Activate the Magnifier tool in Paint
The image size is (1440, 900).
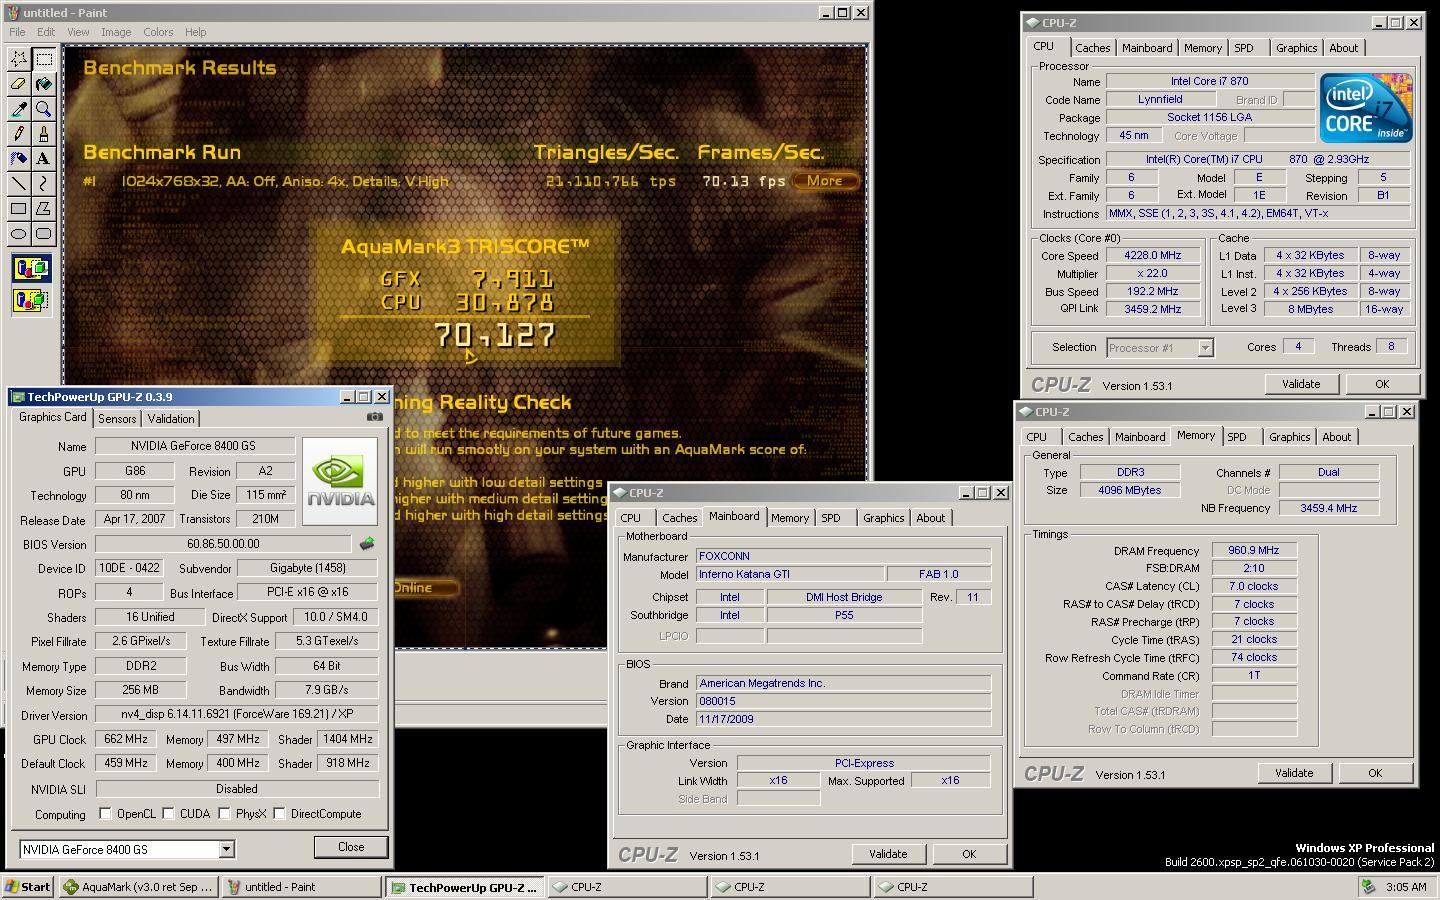click(x=44, y=109)
